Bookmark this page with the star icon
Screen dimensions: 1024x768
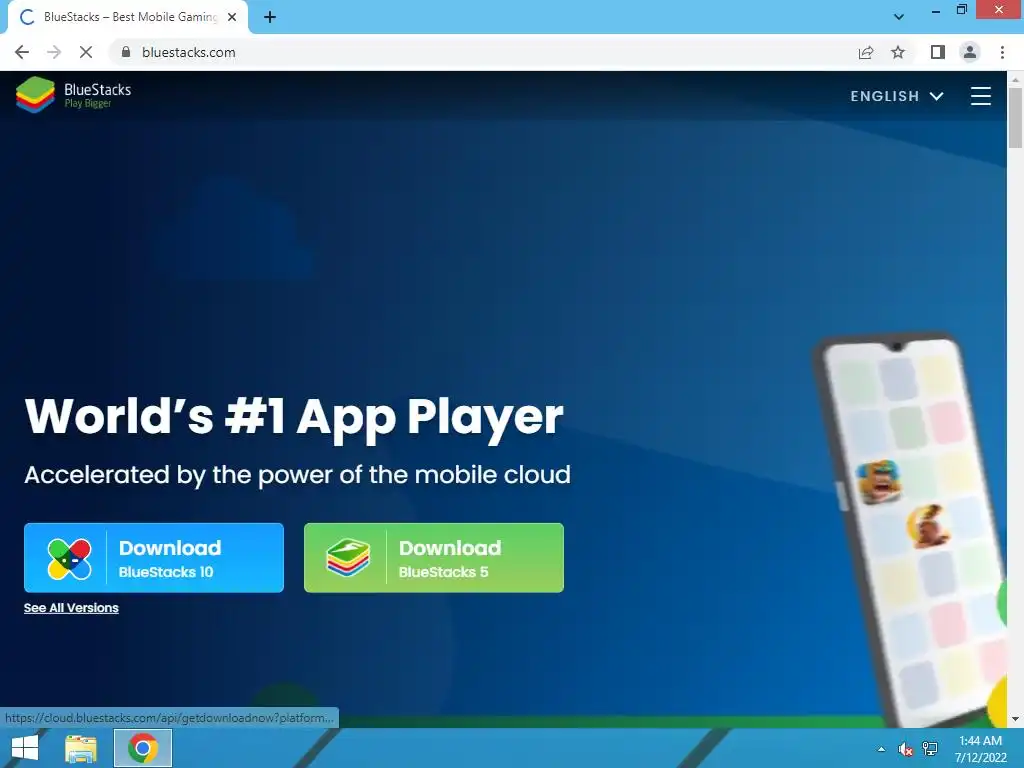tap(898, 52)
